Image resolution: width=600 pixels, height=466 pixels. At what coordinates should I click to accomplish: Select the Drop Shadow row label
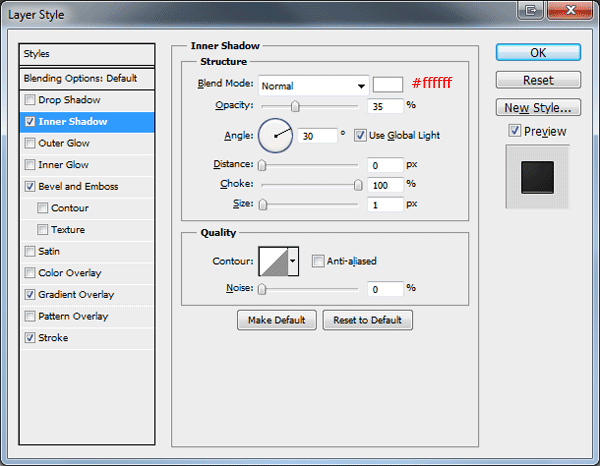69,100
